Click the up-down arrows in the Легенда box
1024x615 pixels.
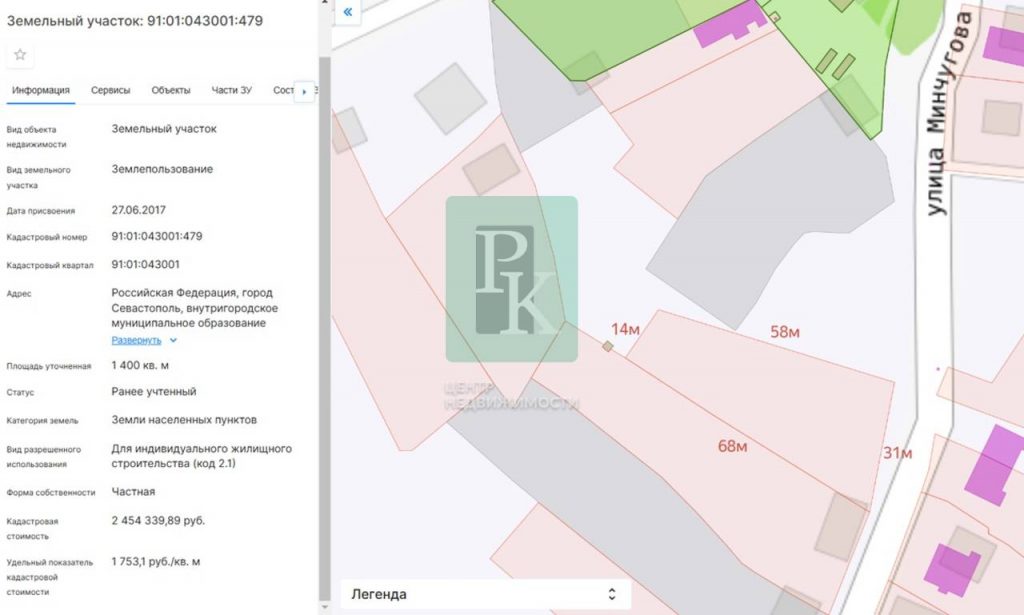click(612, 594)
